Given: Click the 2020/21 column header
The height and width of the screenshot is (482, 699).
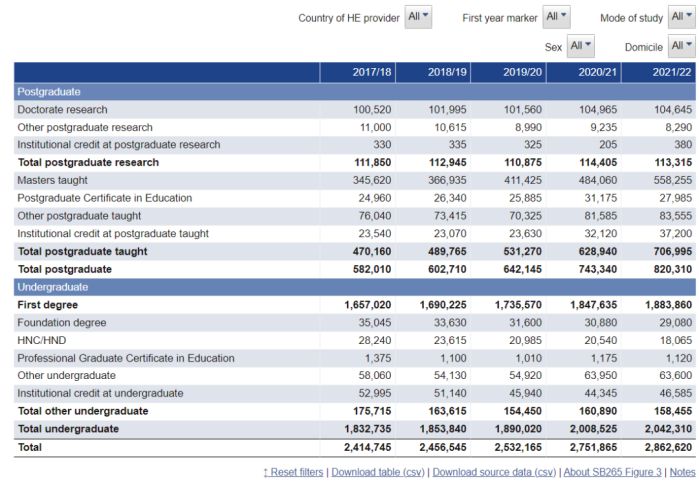Looking at the screenshot, I should click(x=584, y=72).
